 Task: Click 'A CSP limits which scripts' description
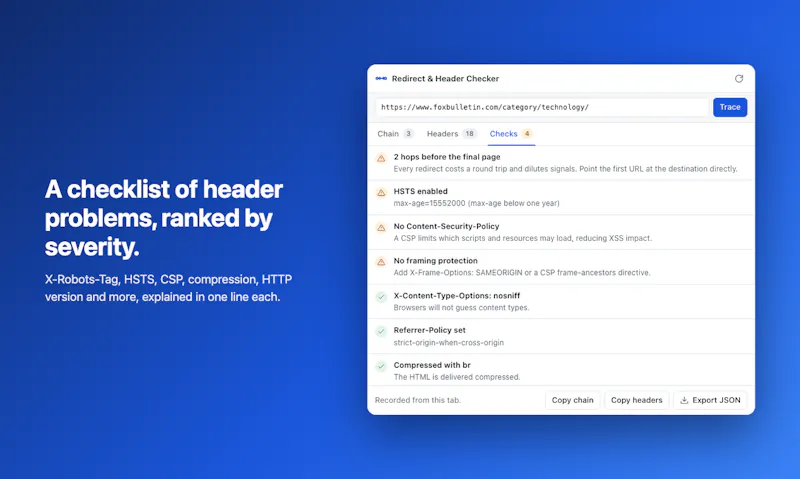(x=522, y=238)
